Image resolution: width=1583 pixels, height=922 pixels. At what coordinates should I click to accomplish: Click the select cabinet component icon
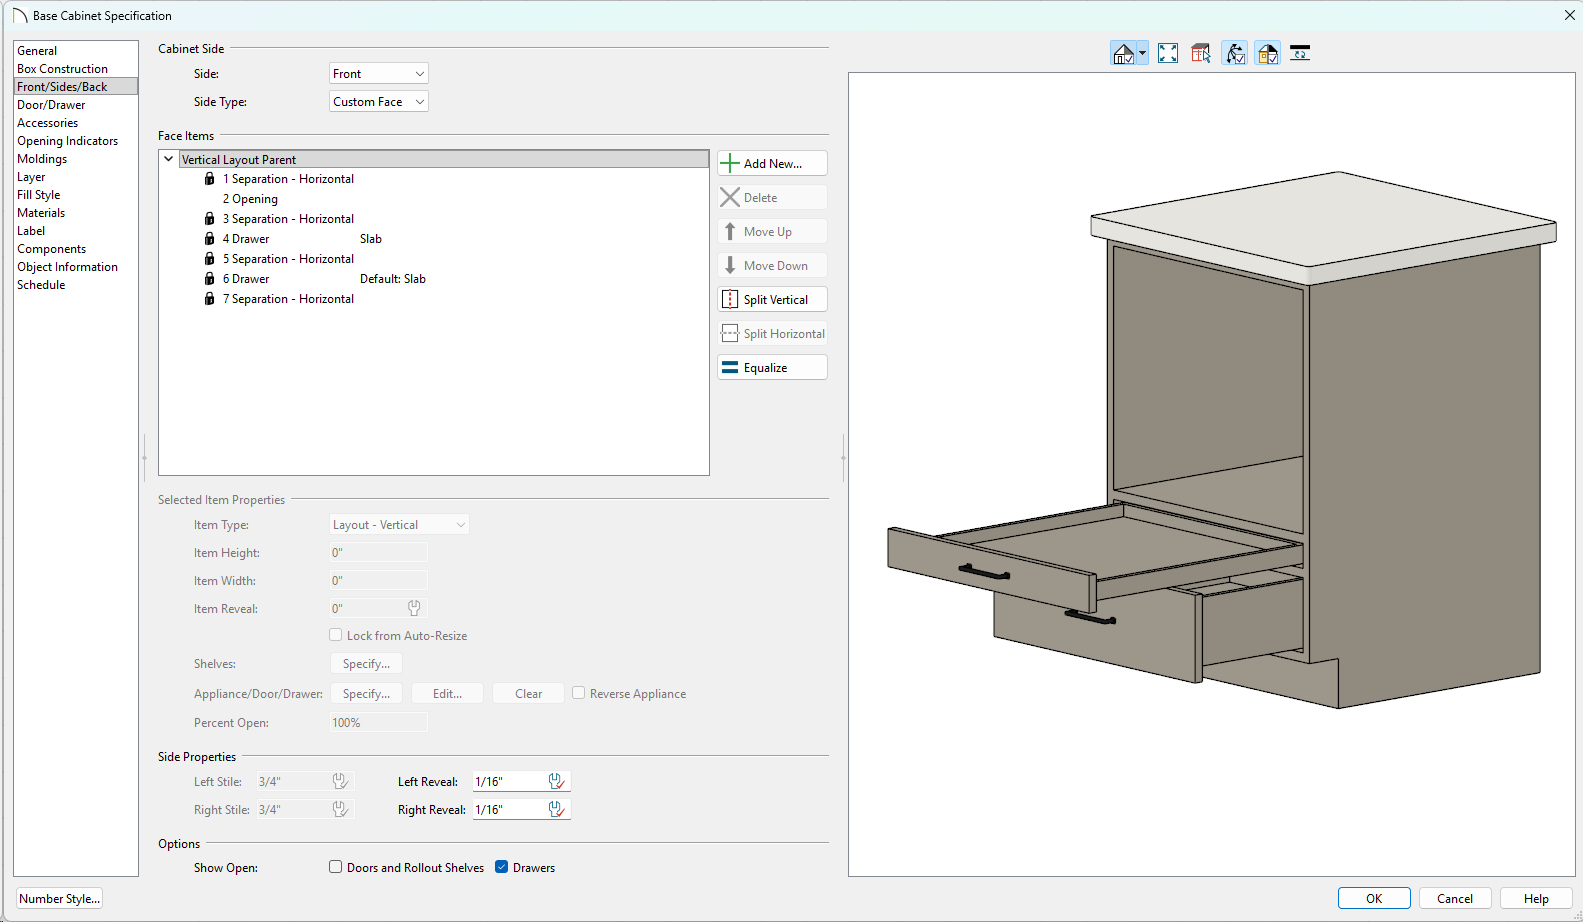1201,54
